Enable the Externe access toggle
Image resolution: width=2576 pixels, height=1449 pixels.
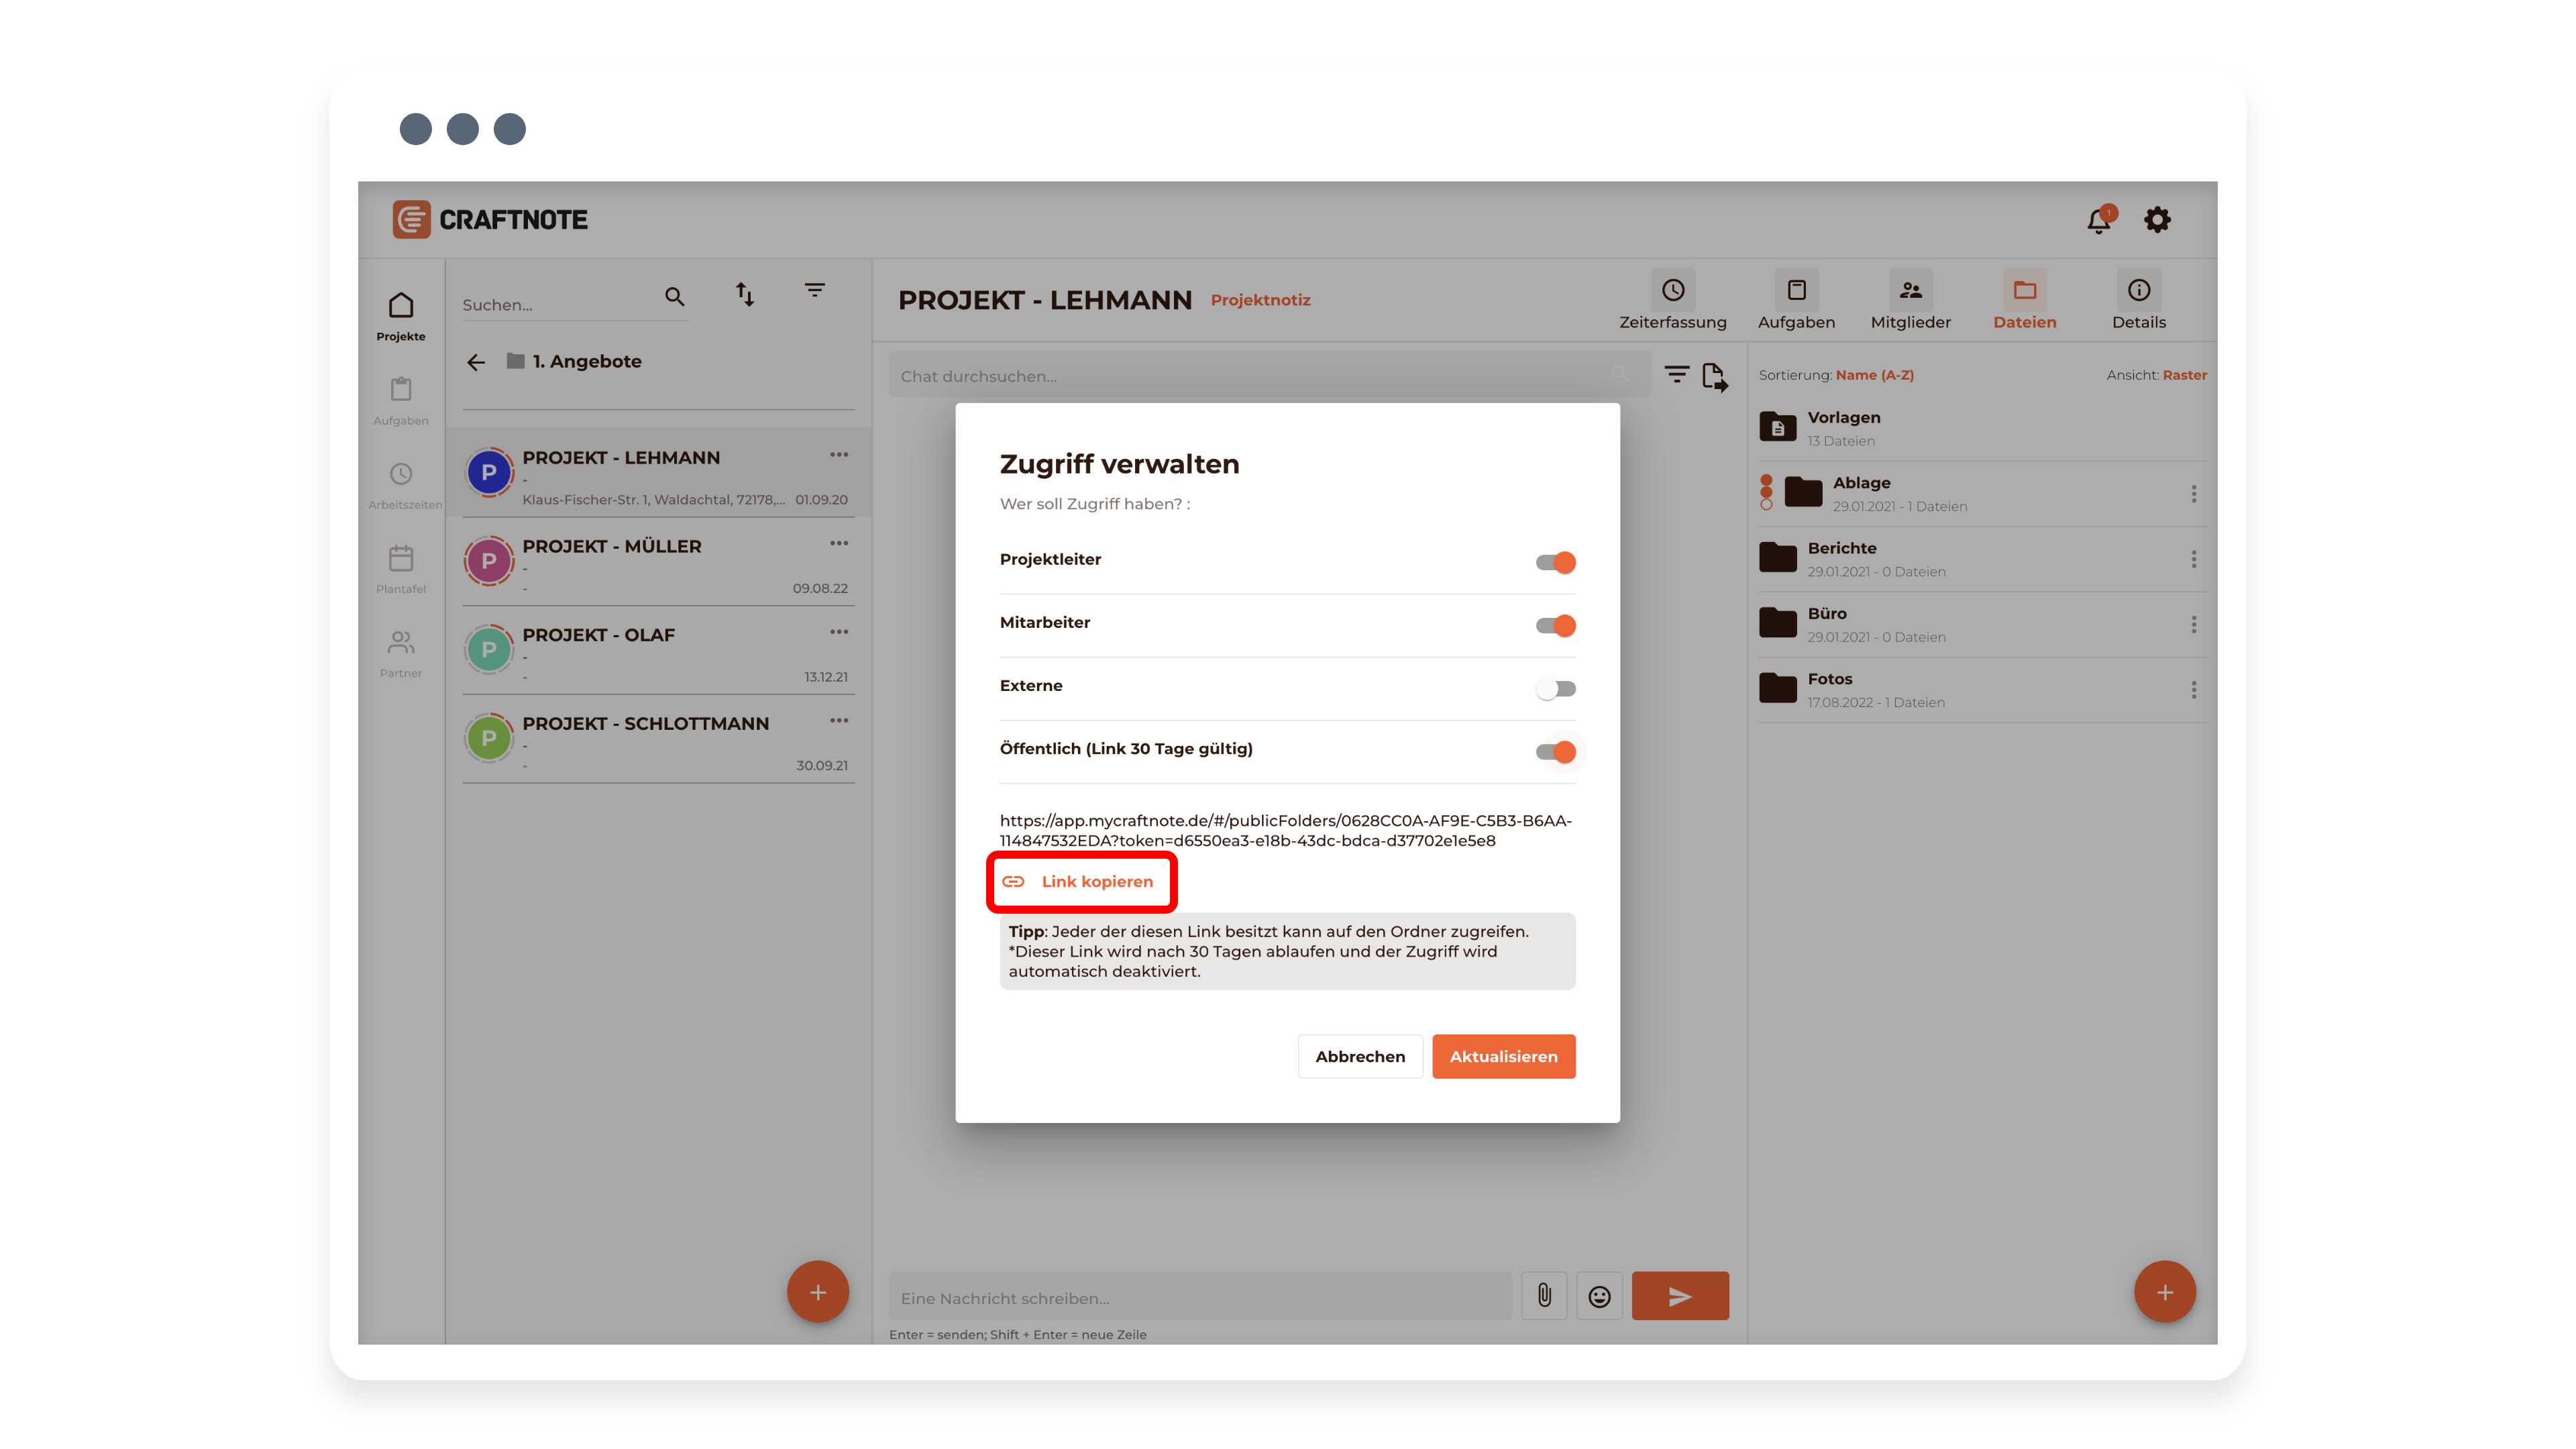(x=1555, y=688)
